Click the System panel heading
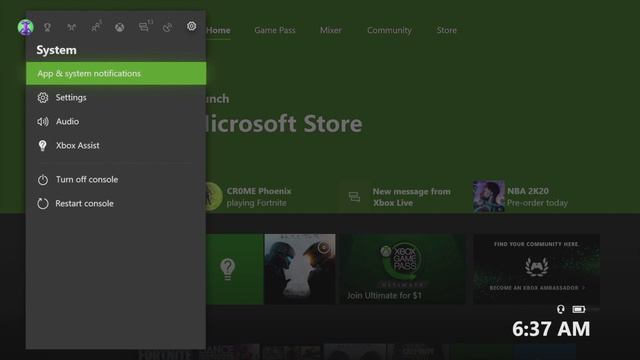 (56, 50)
